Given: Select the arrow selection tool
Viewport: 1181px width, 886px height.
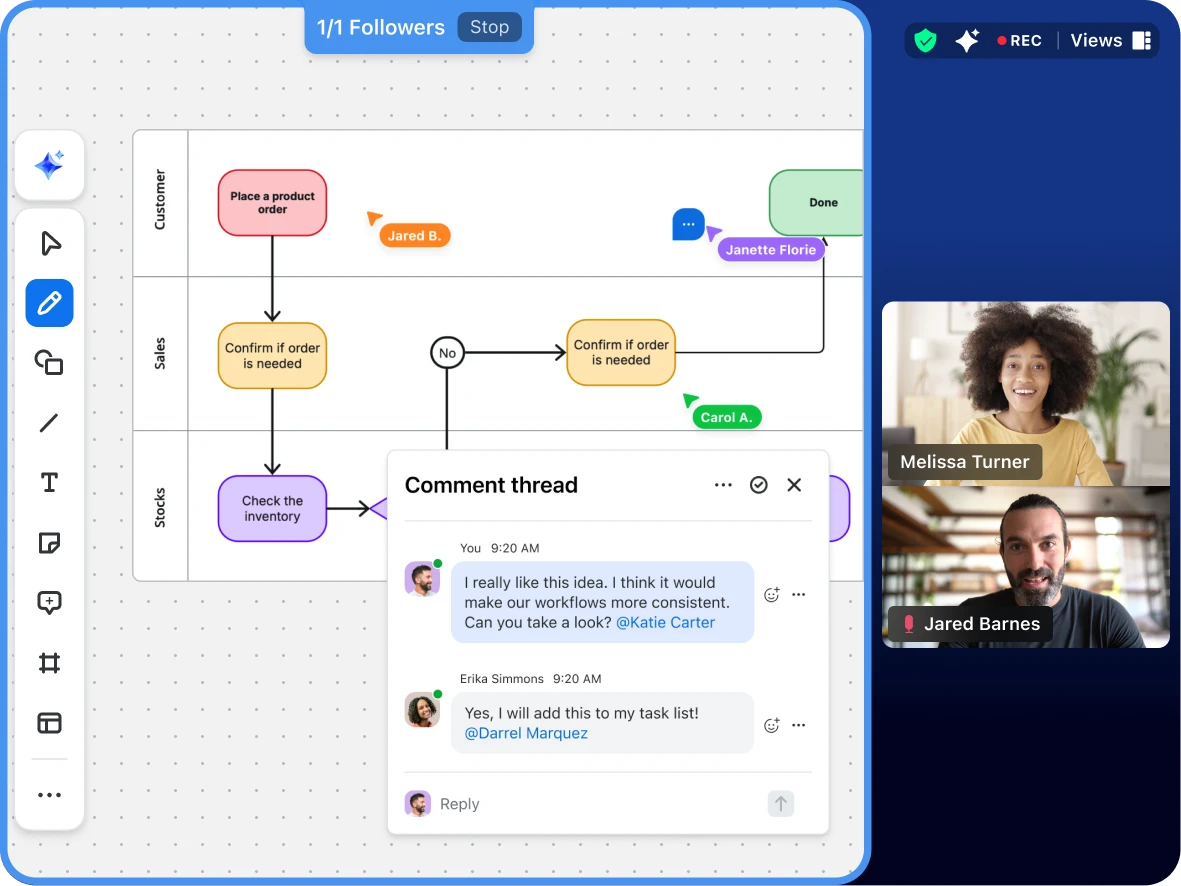Looking at the screenshot, I should 49,242.
